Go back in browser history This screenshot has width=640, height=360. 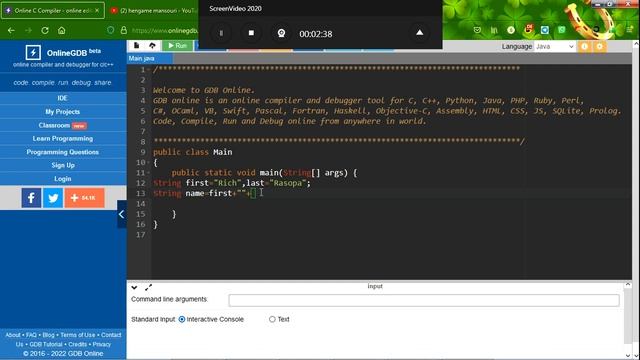coord(11,30)
